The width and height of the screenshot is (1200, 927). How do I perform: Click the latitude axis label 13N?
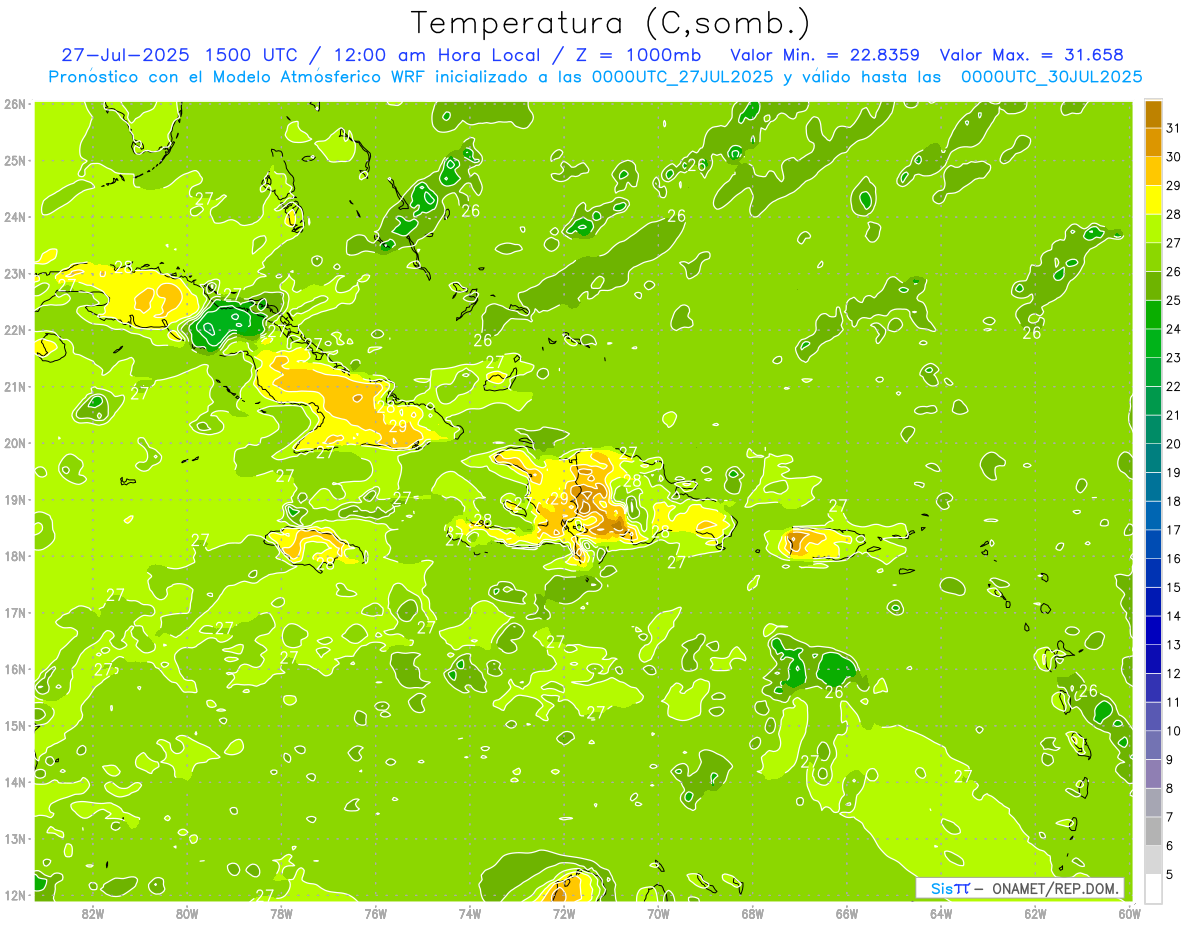[x=14, y=838]
